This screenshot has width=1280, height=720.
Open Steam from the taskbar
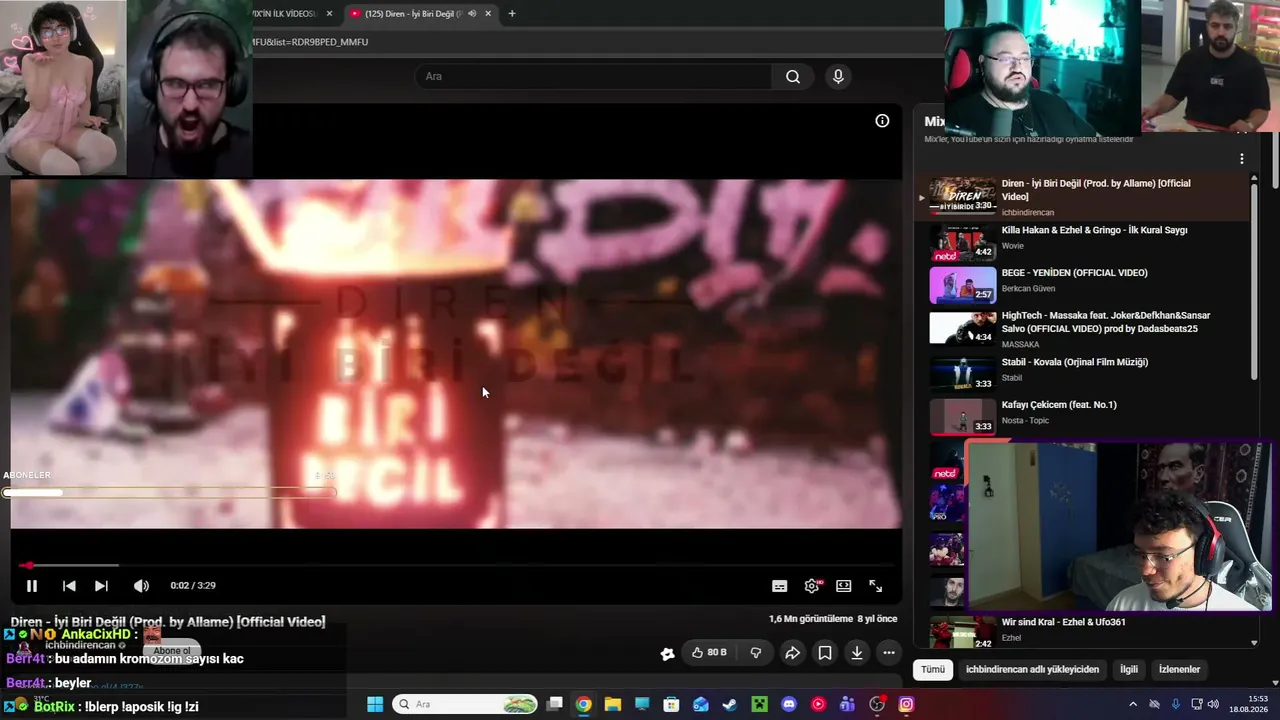(x=730, y=704)
